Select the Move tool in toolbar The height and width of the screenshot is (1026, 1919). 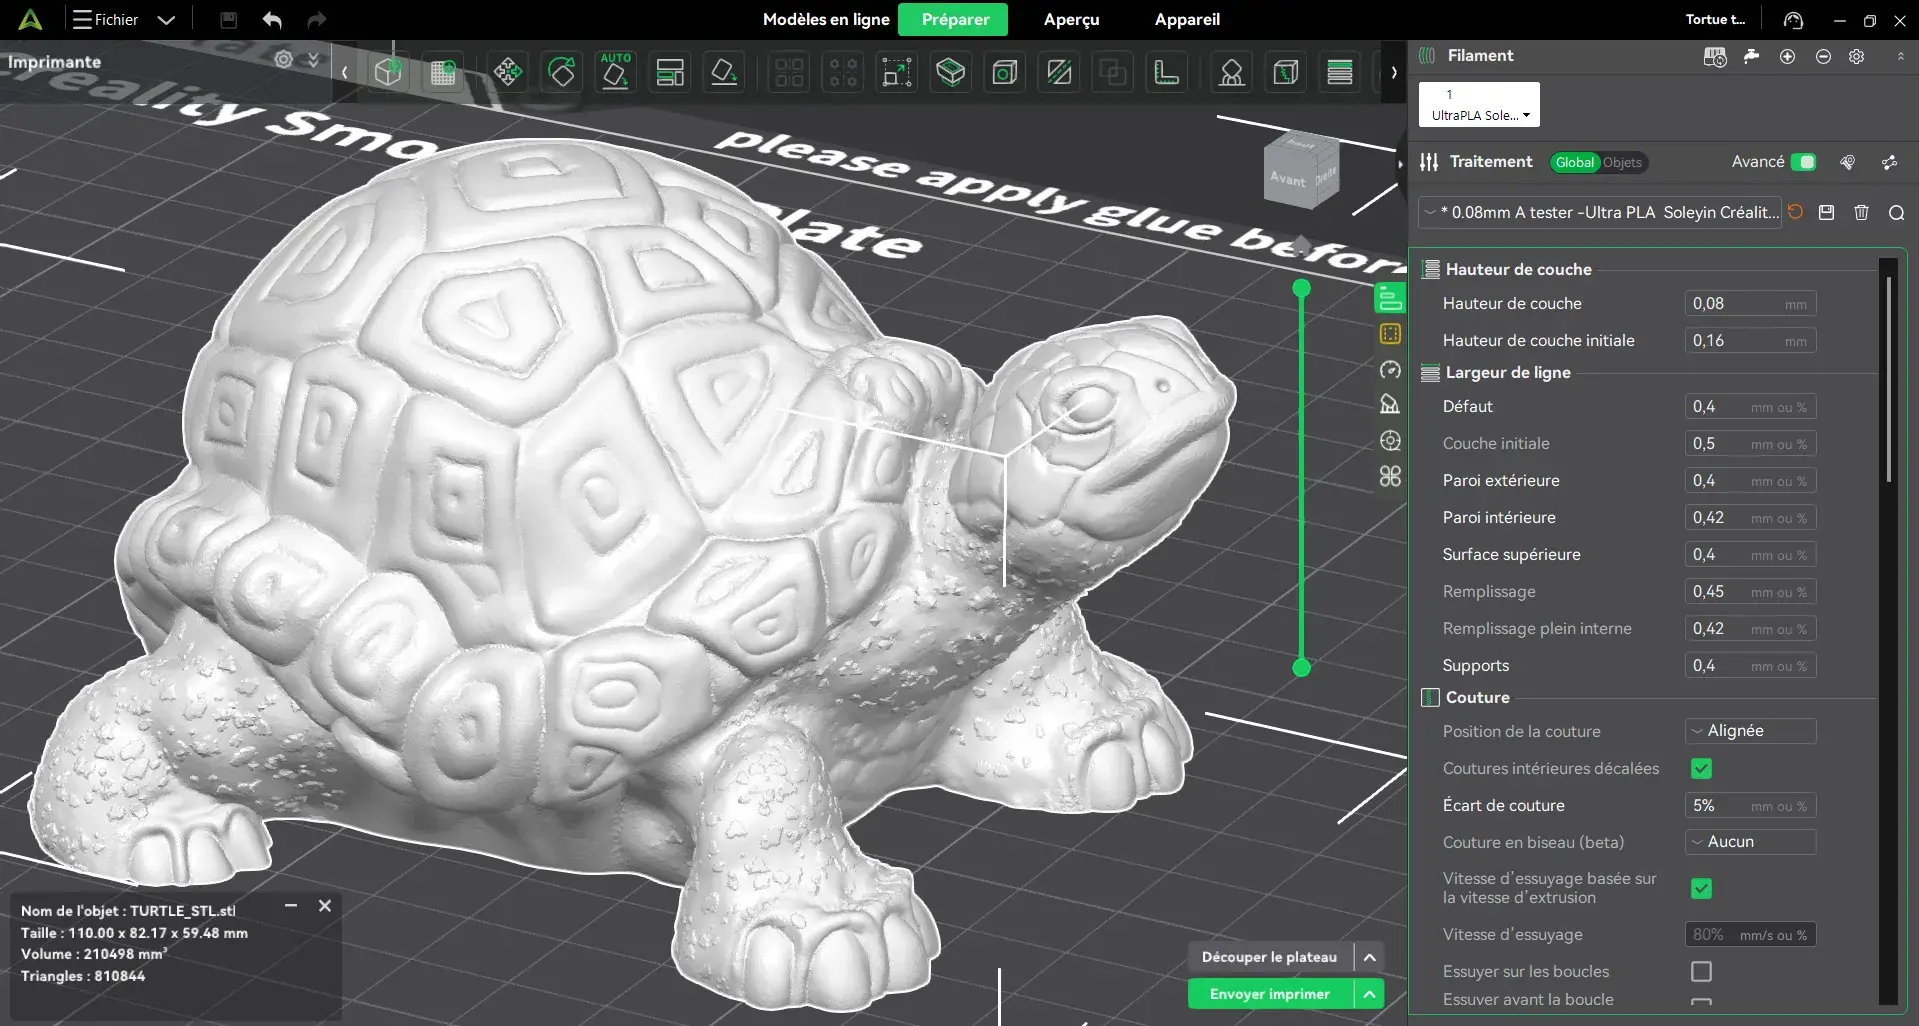pos(508,72)
